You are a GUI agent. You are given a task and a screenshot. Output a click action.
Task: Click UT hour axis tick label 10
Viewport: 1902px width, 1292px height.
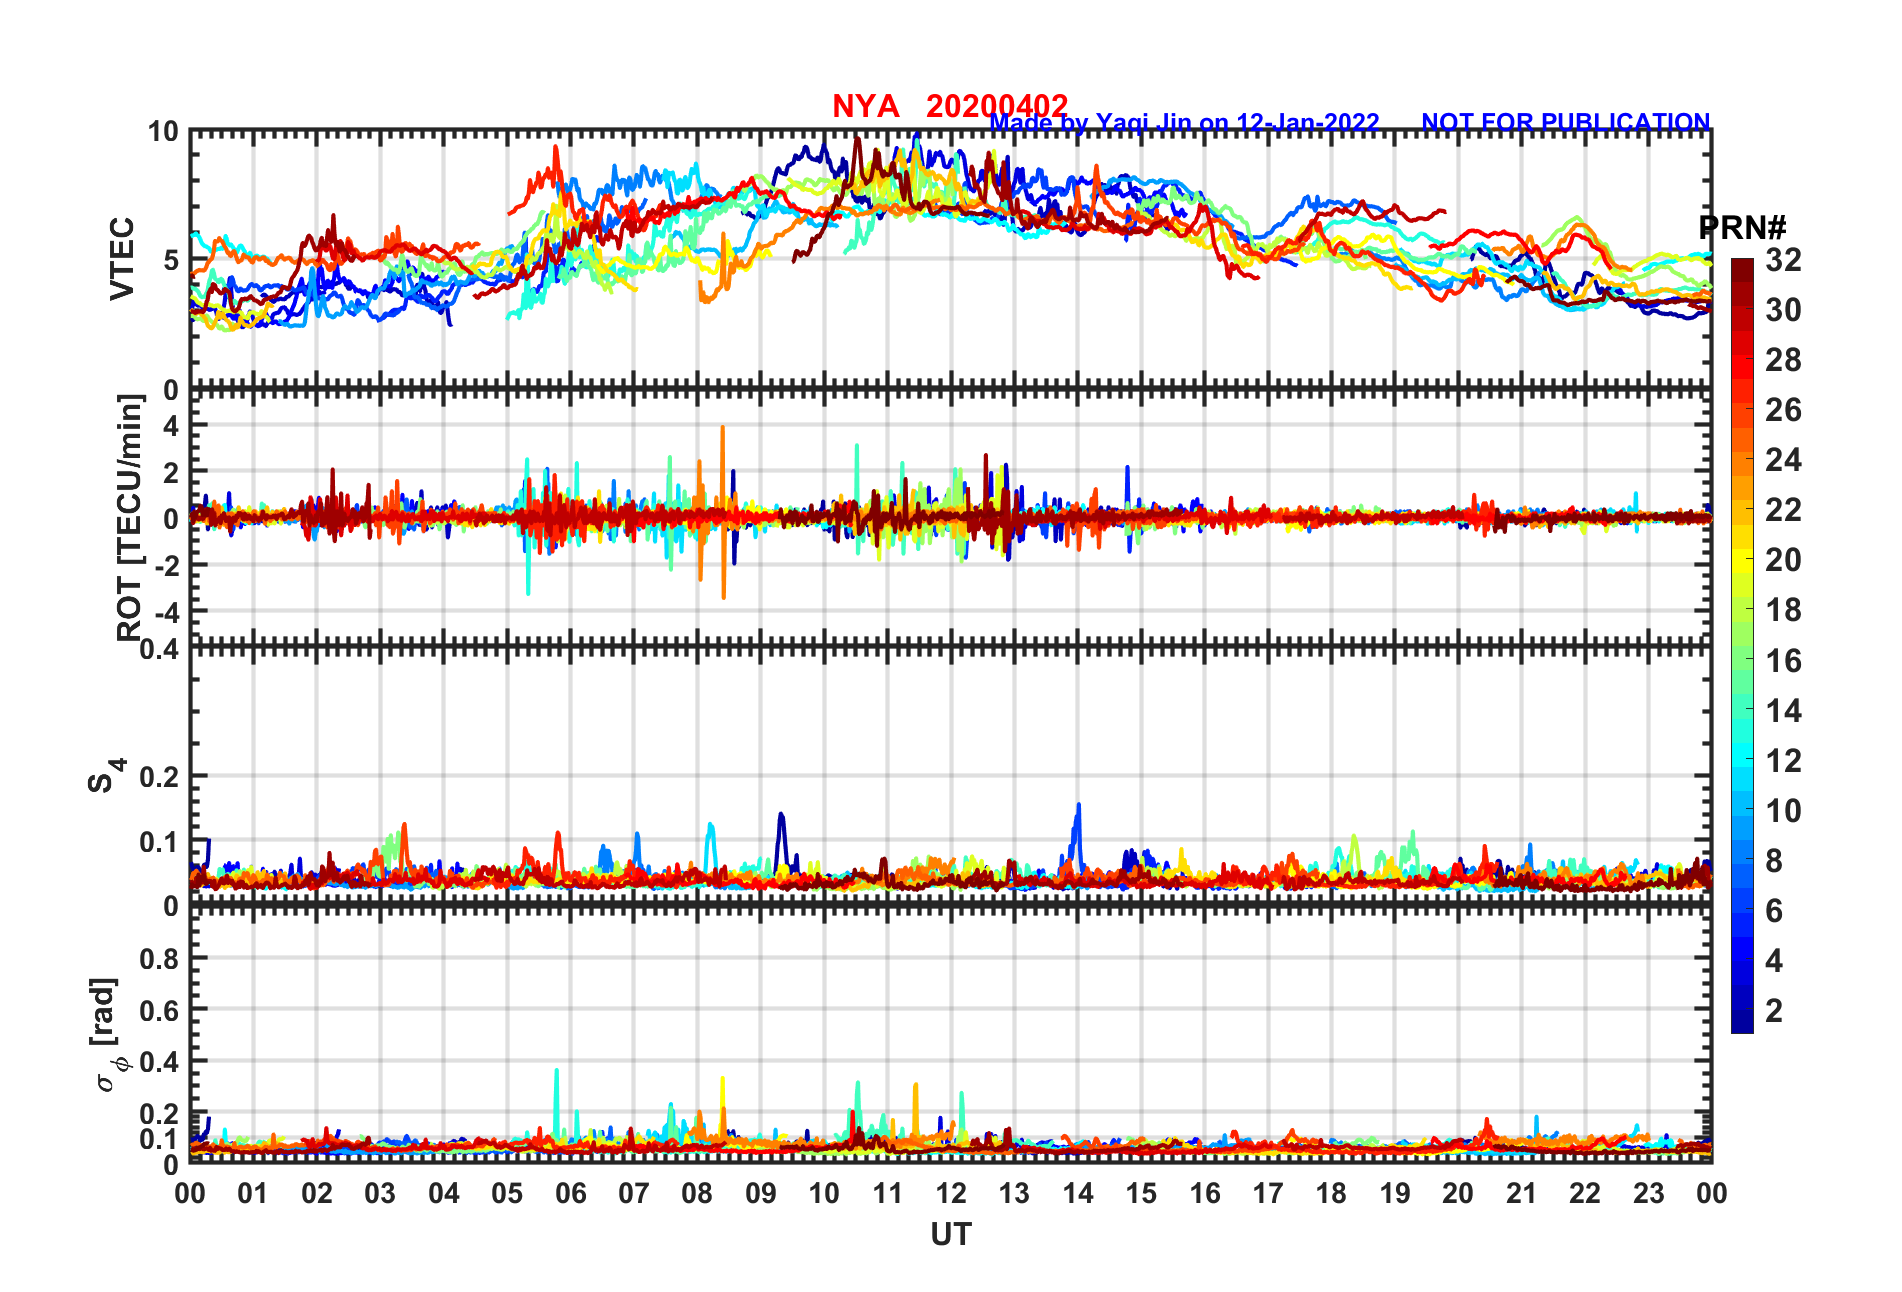point(824,1193)
